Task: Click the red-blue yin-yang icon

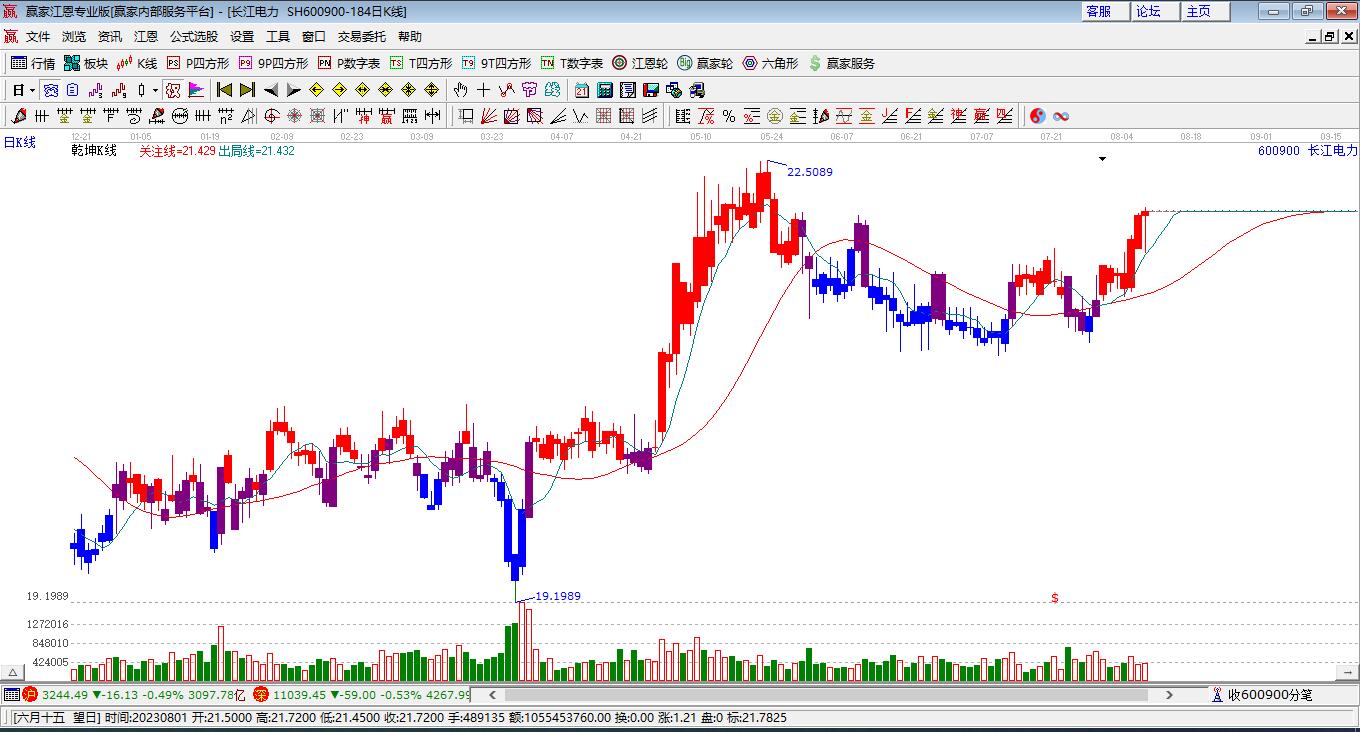Action: [x=1038, y=116]
